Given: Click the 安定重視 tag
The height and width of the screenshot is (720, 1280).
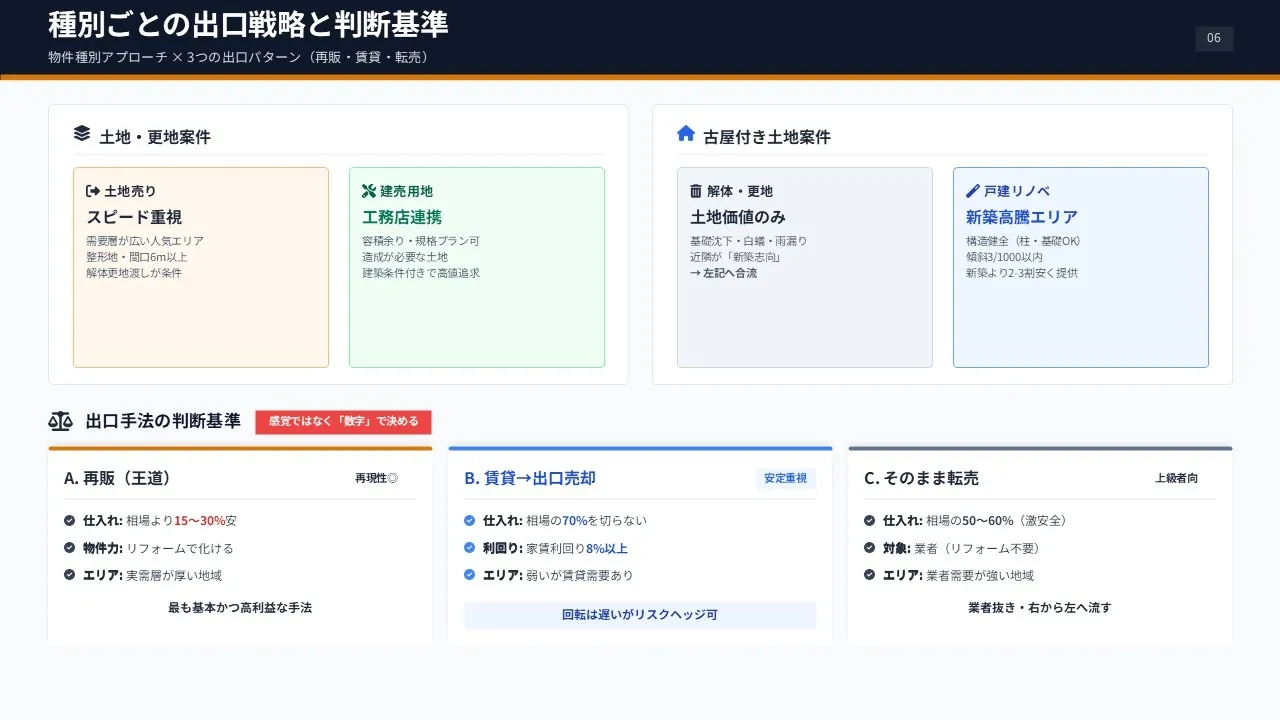Looking at the screenshot, I should 785,479.
